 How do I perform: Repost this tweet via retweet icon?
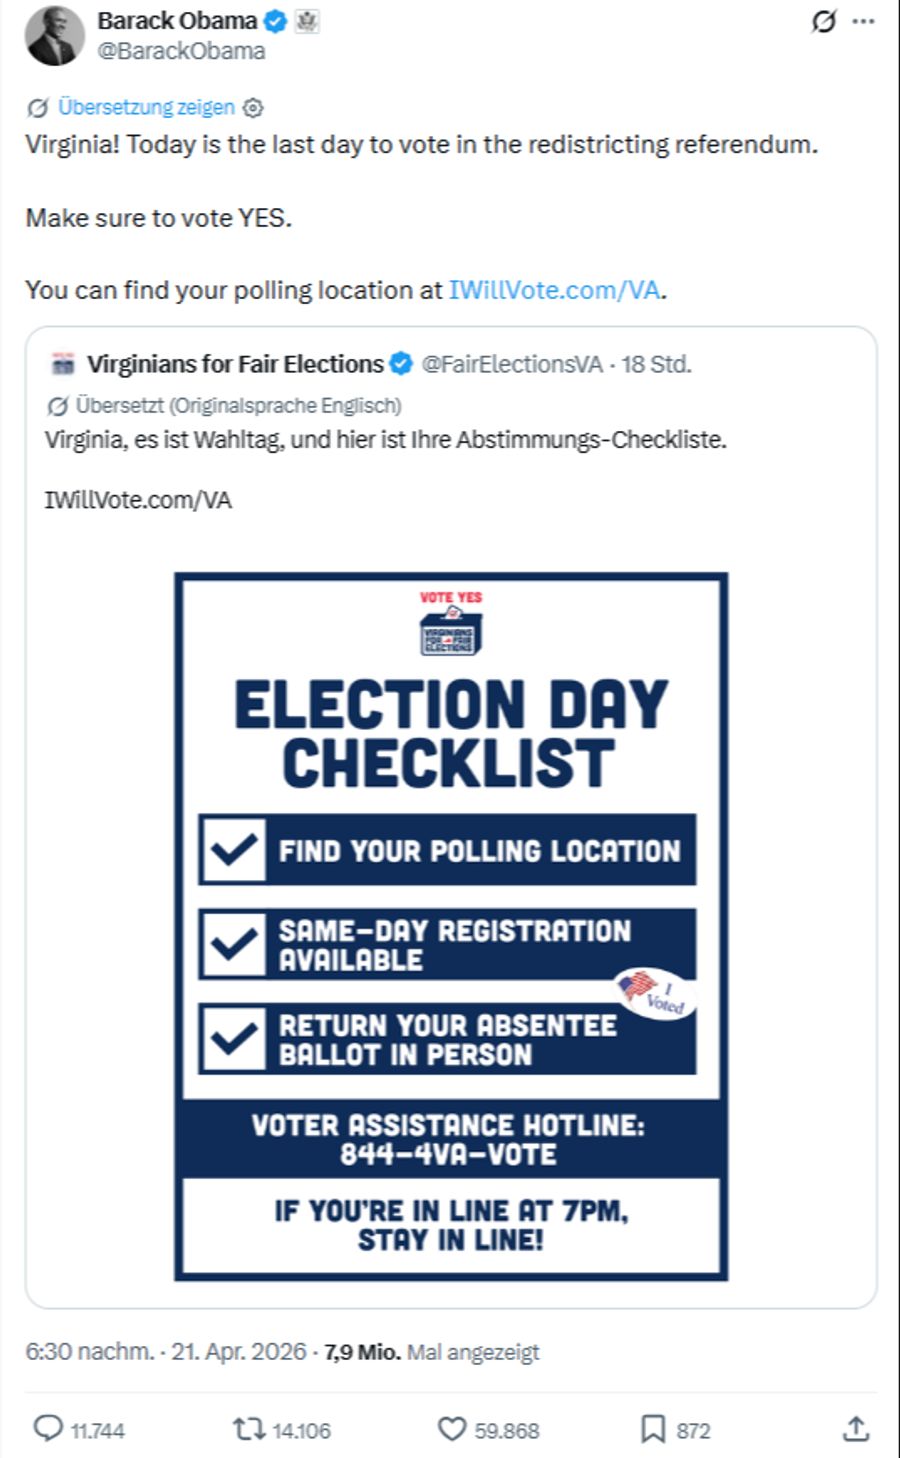[248, 1429]
